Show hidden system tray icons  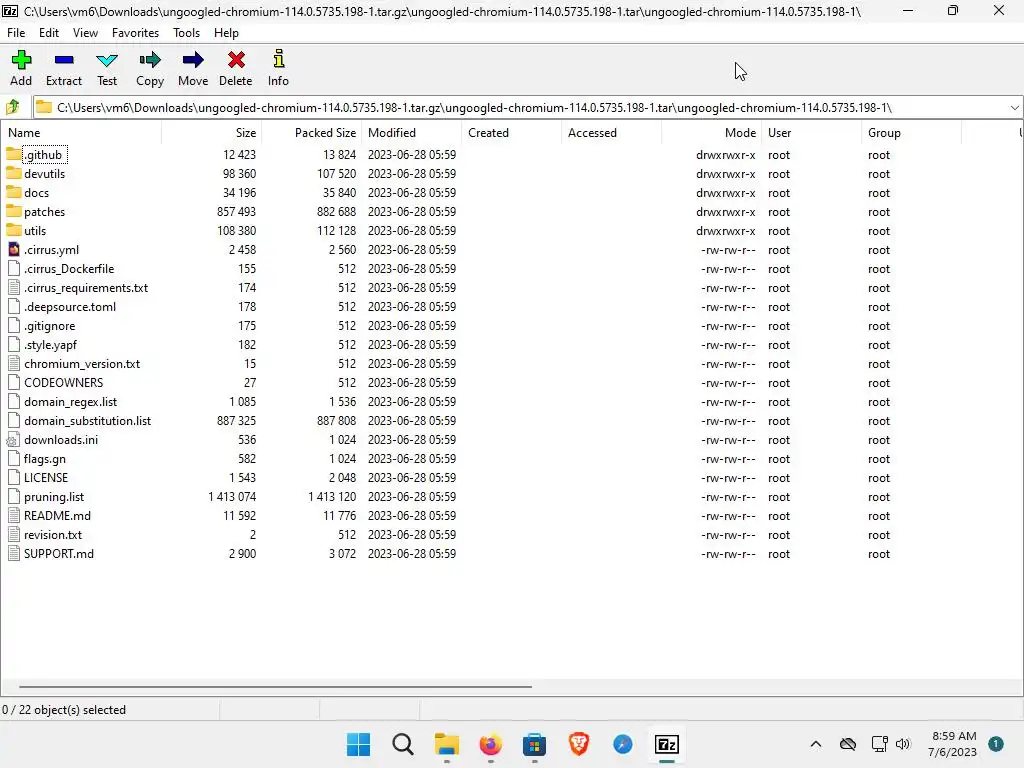click(x=816, y=744)
